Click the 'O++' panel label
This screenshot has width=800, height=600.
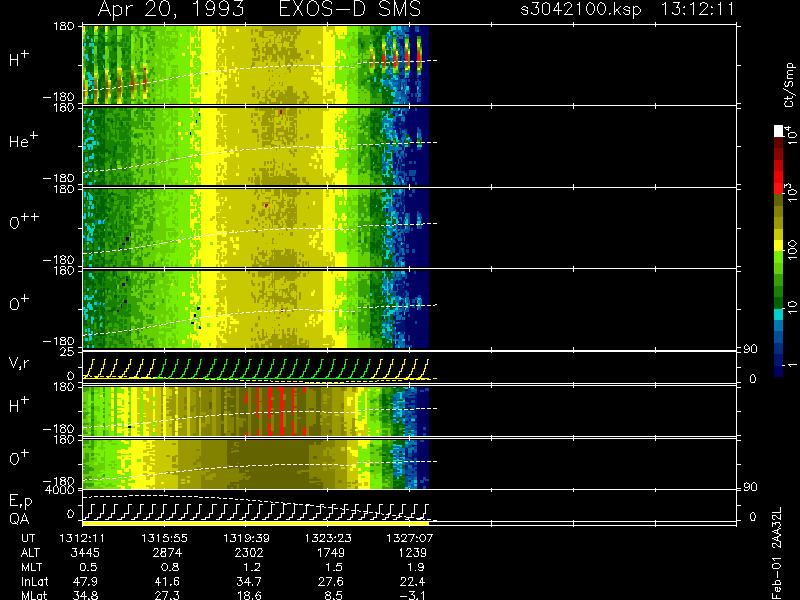click(x=23, y=221)
